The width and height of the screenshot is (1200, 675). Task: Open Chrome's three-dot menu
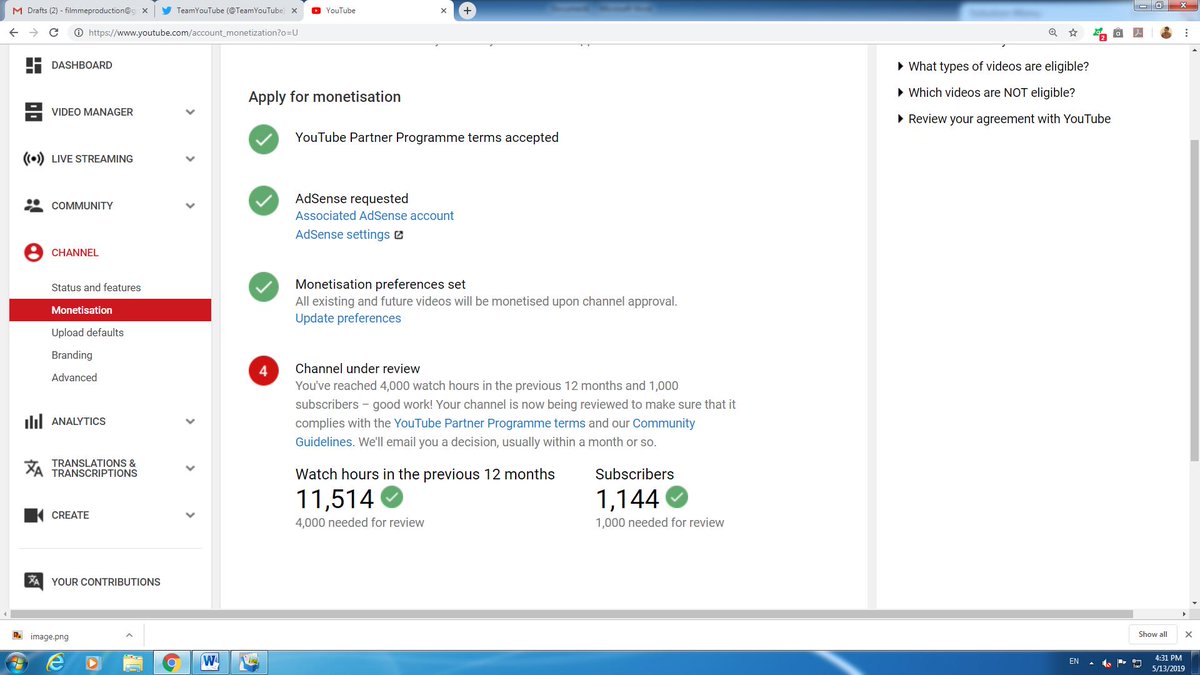1187,32
